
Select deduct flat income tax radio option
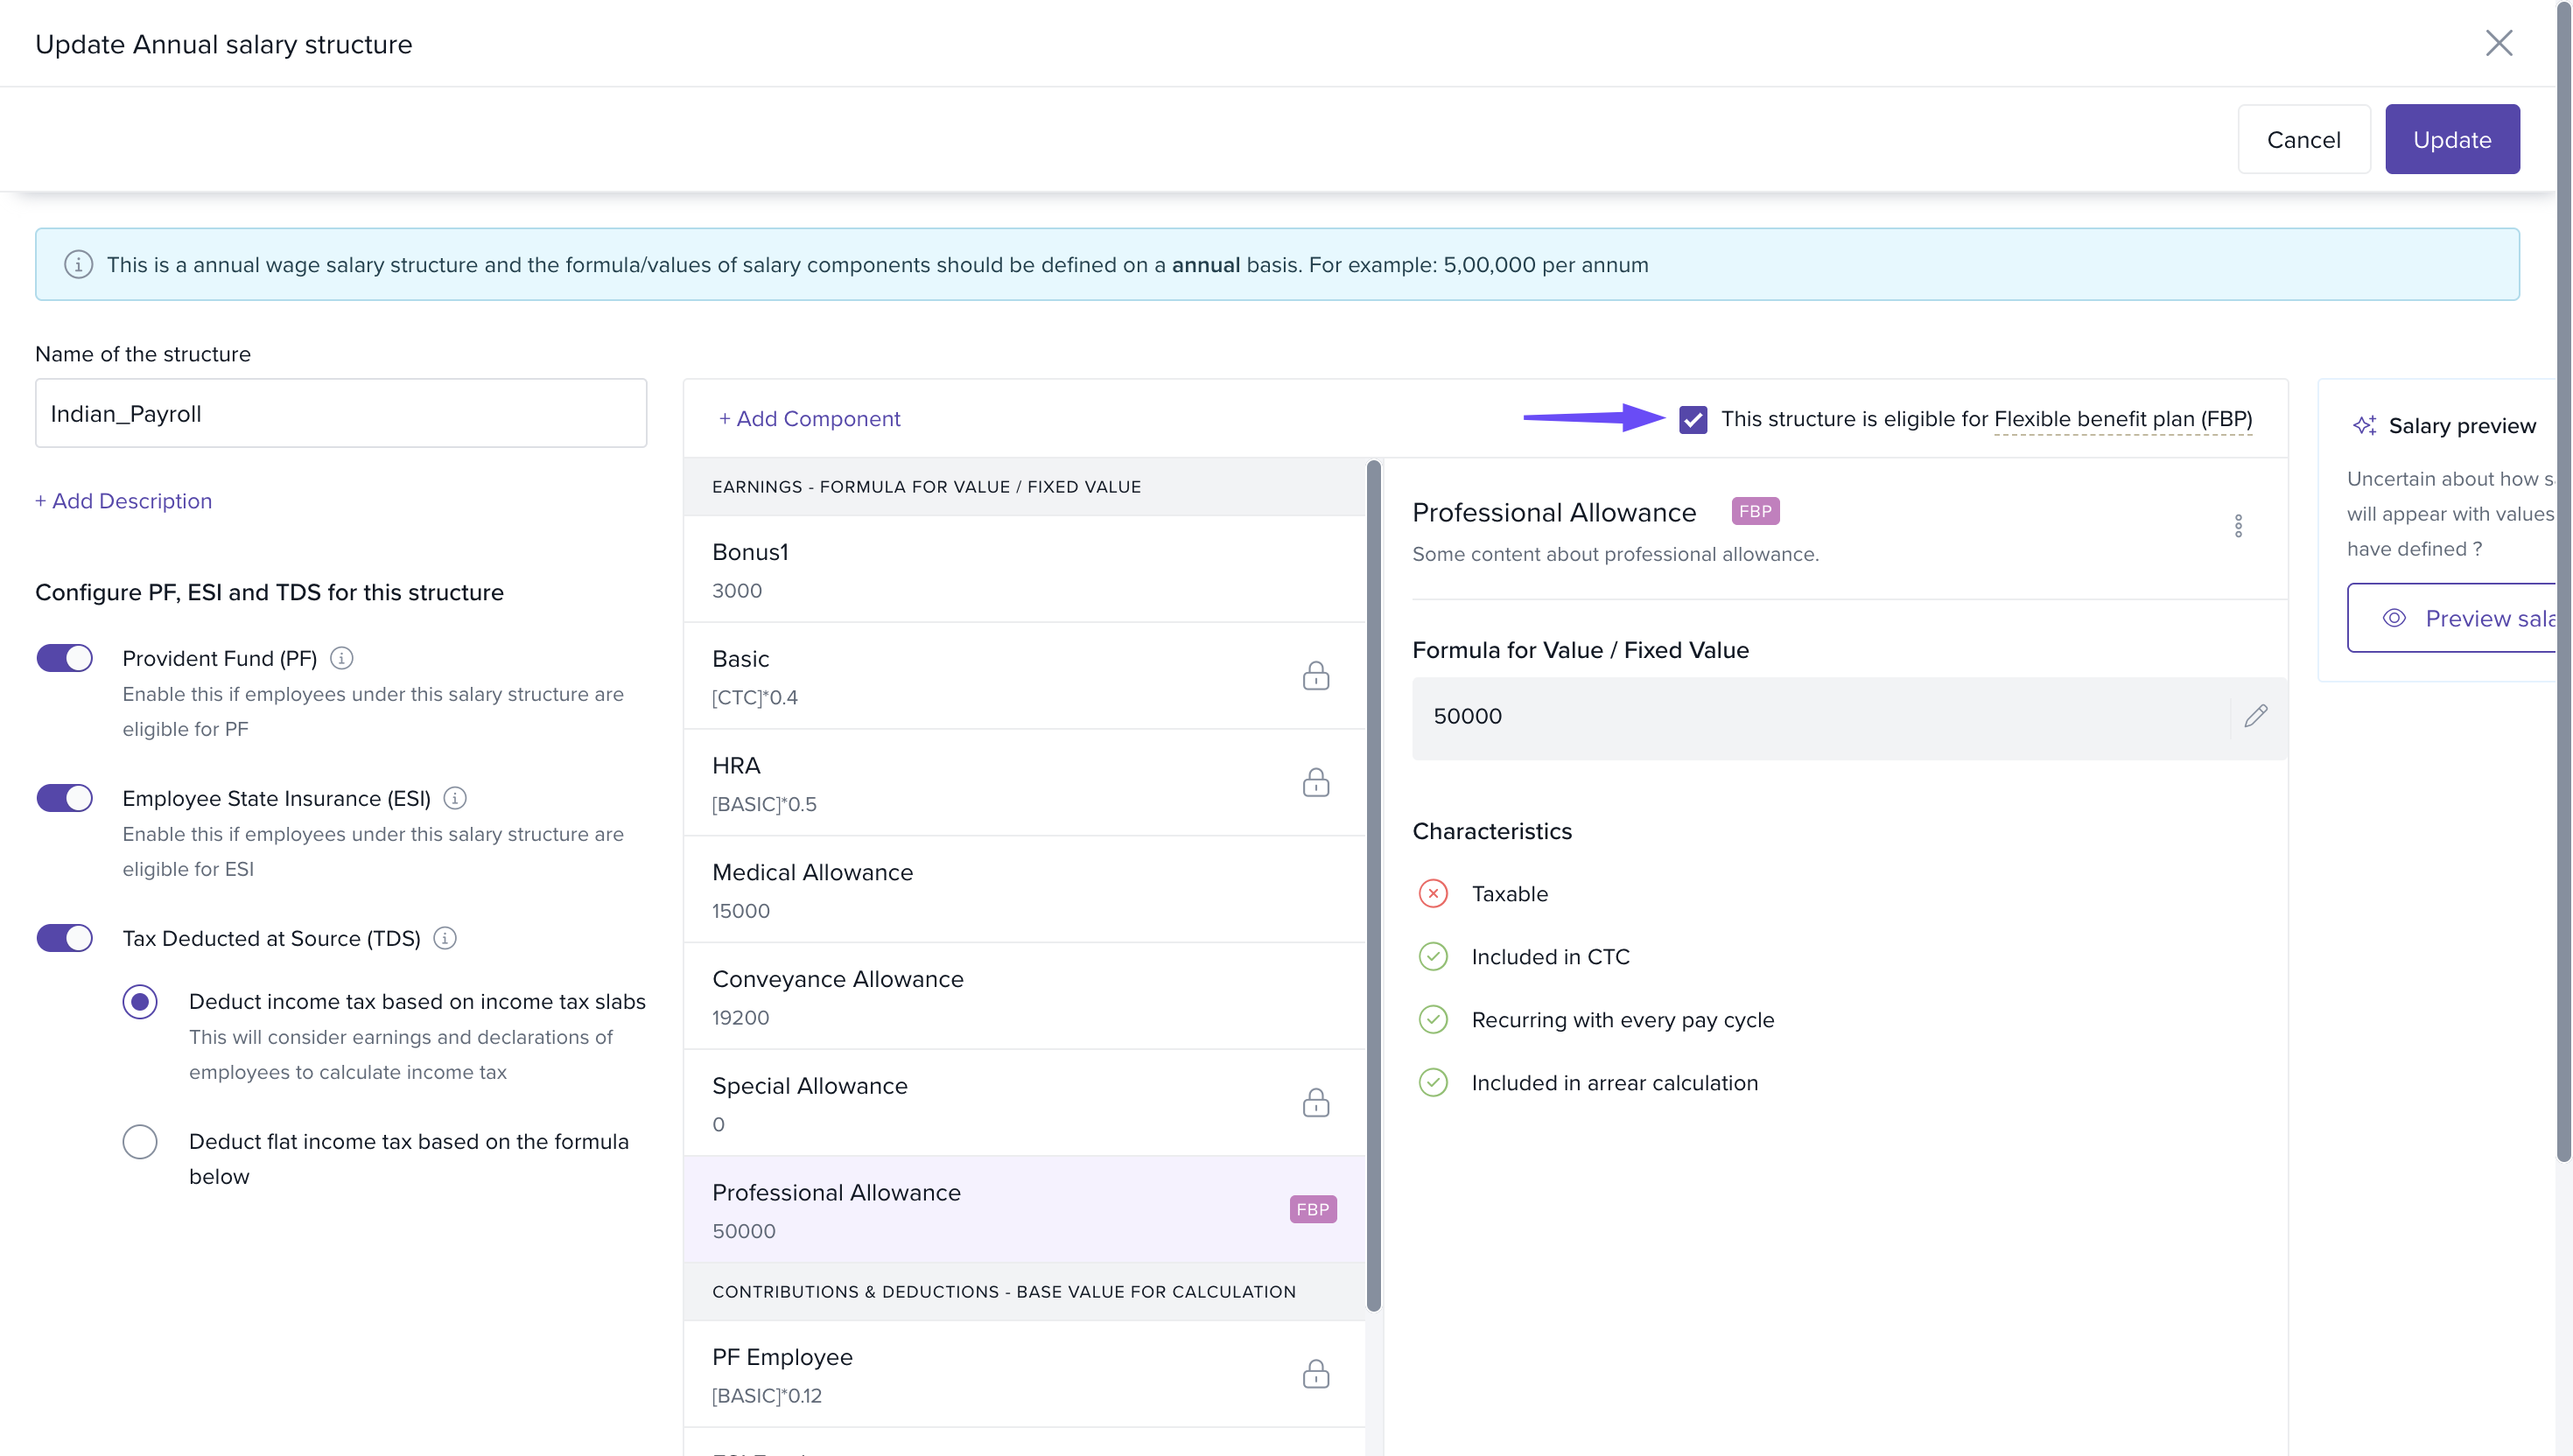pos(140,1141)
